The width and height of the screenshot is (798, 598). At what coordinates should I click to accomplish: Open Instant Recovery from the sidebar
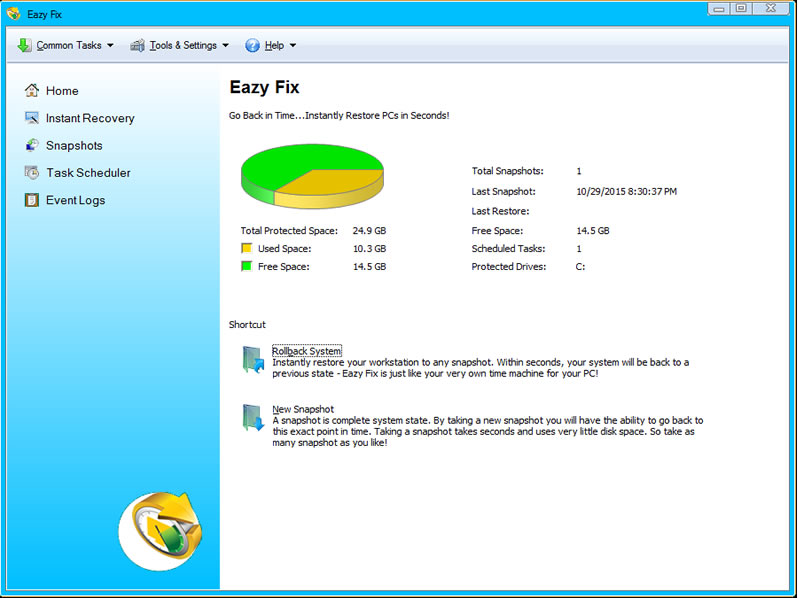pyautogui.click(x=90, y=118)
